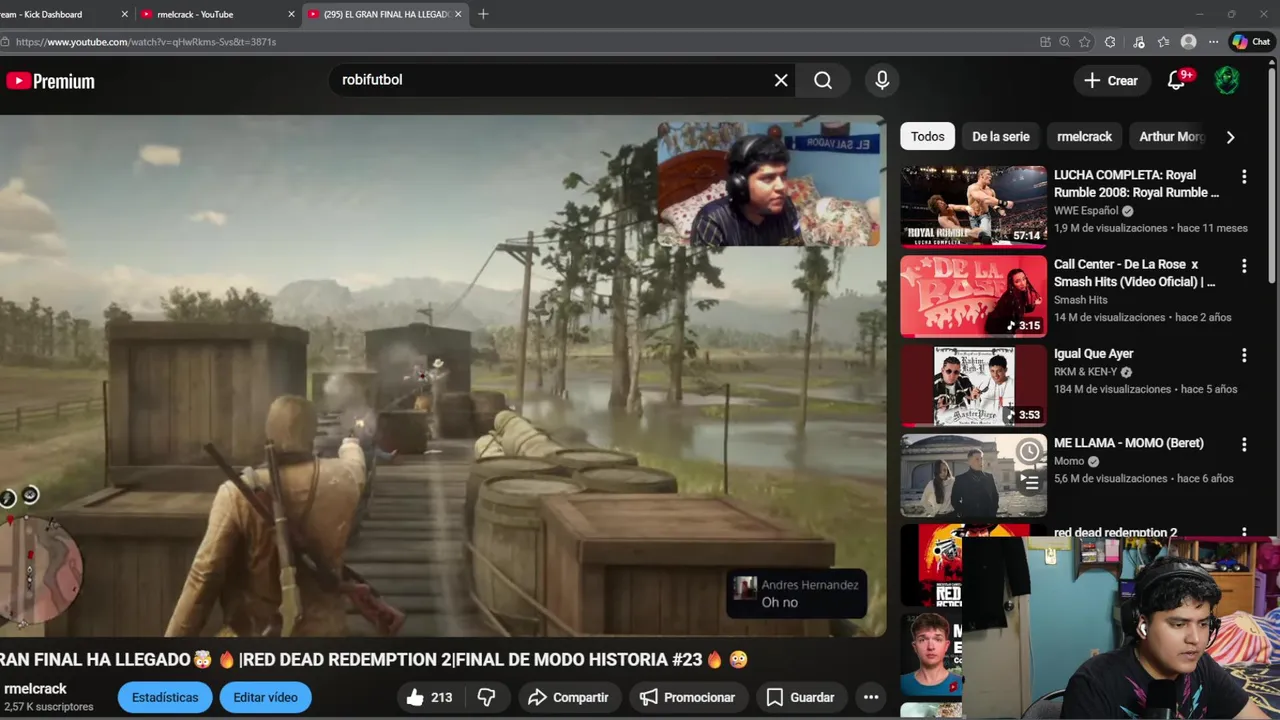Open the "red dead redemption 2" suggested title
Viewport: 1280px width, 720px height.
[x=1115, y=532]
